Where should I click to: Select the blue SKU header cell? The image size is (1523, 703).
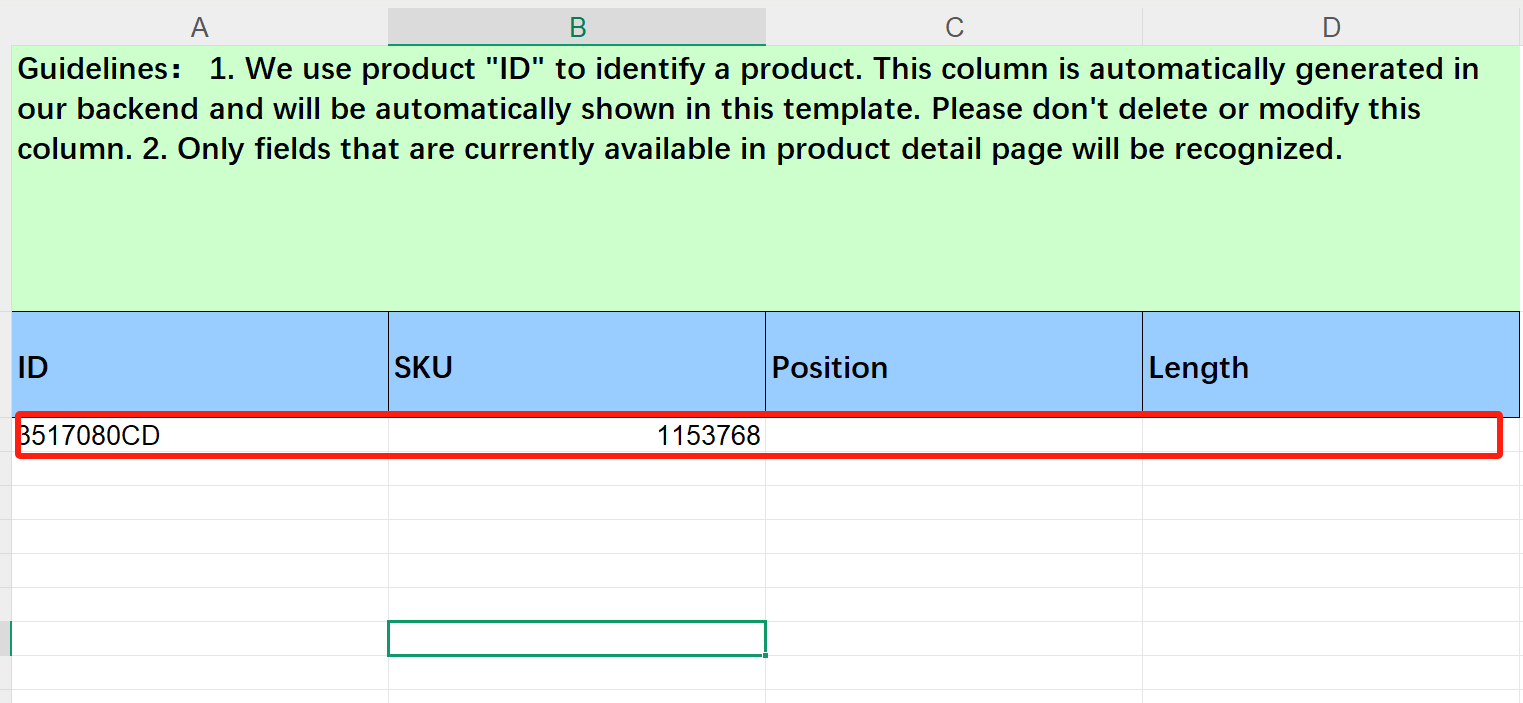577,364
